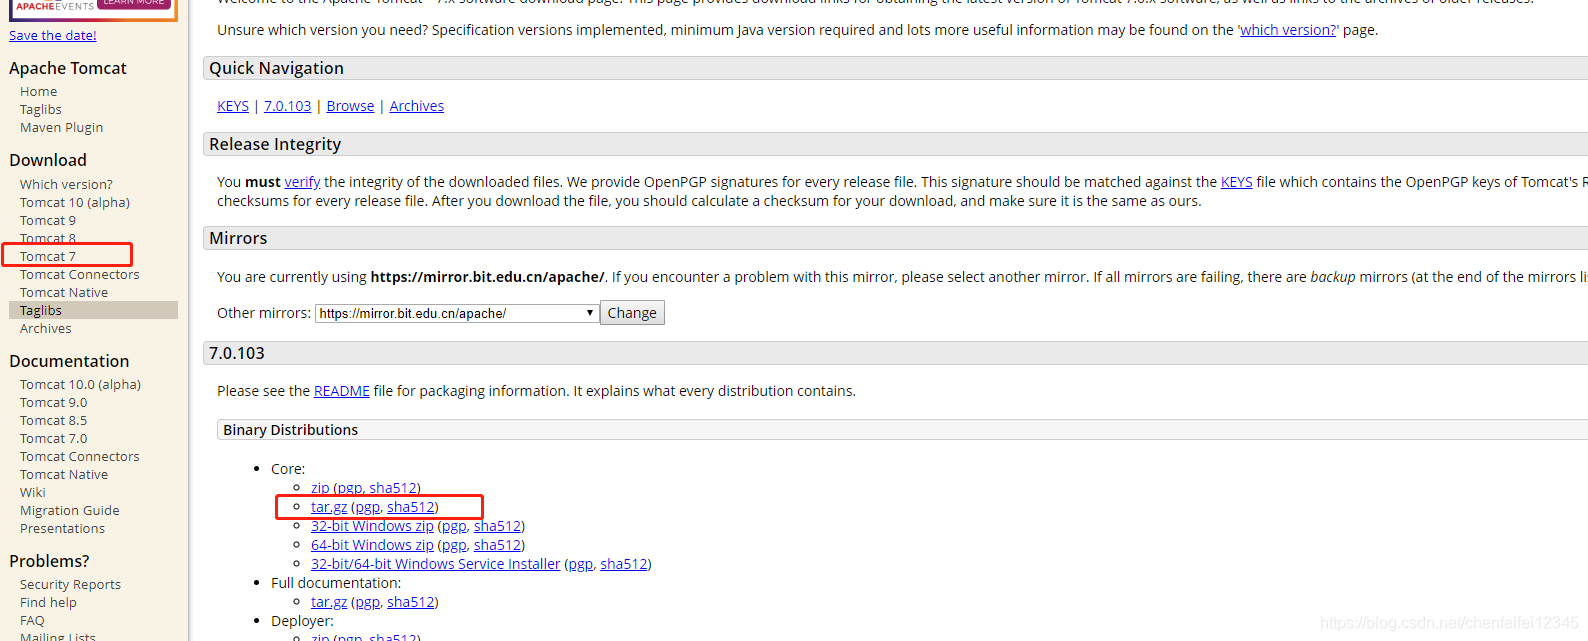The width and height of the screenshot is (1588, 641).
Task: Open FAQ link in Problems section
Action: tap(32, 620)
